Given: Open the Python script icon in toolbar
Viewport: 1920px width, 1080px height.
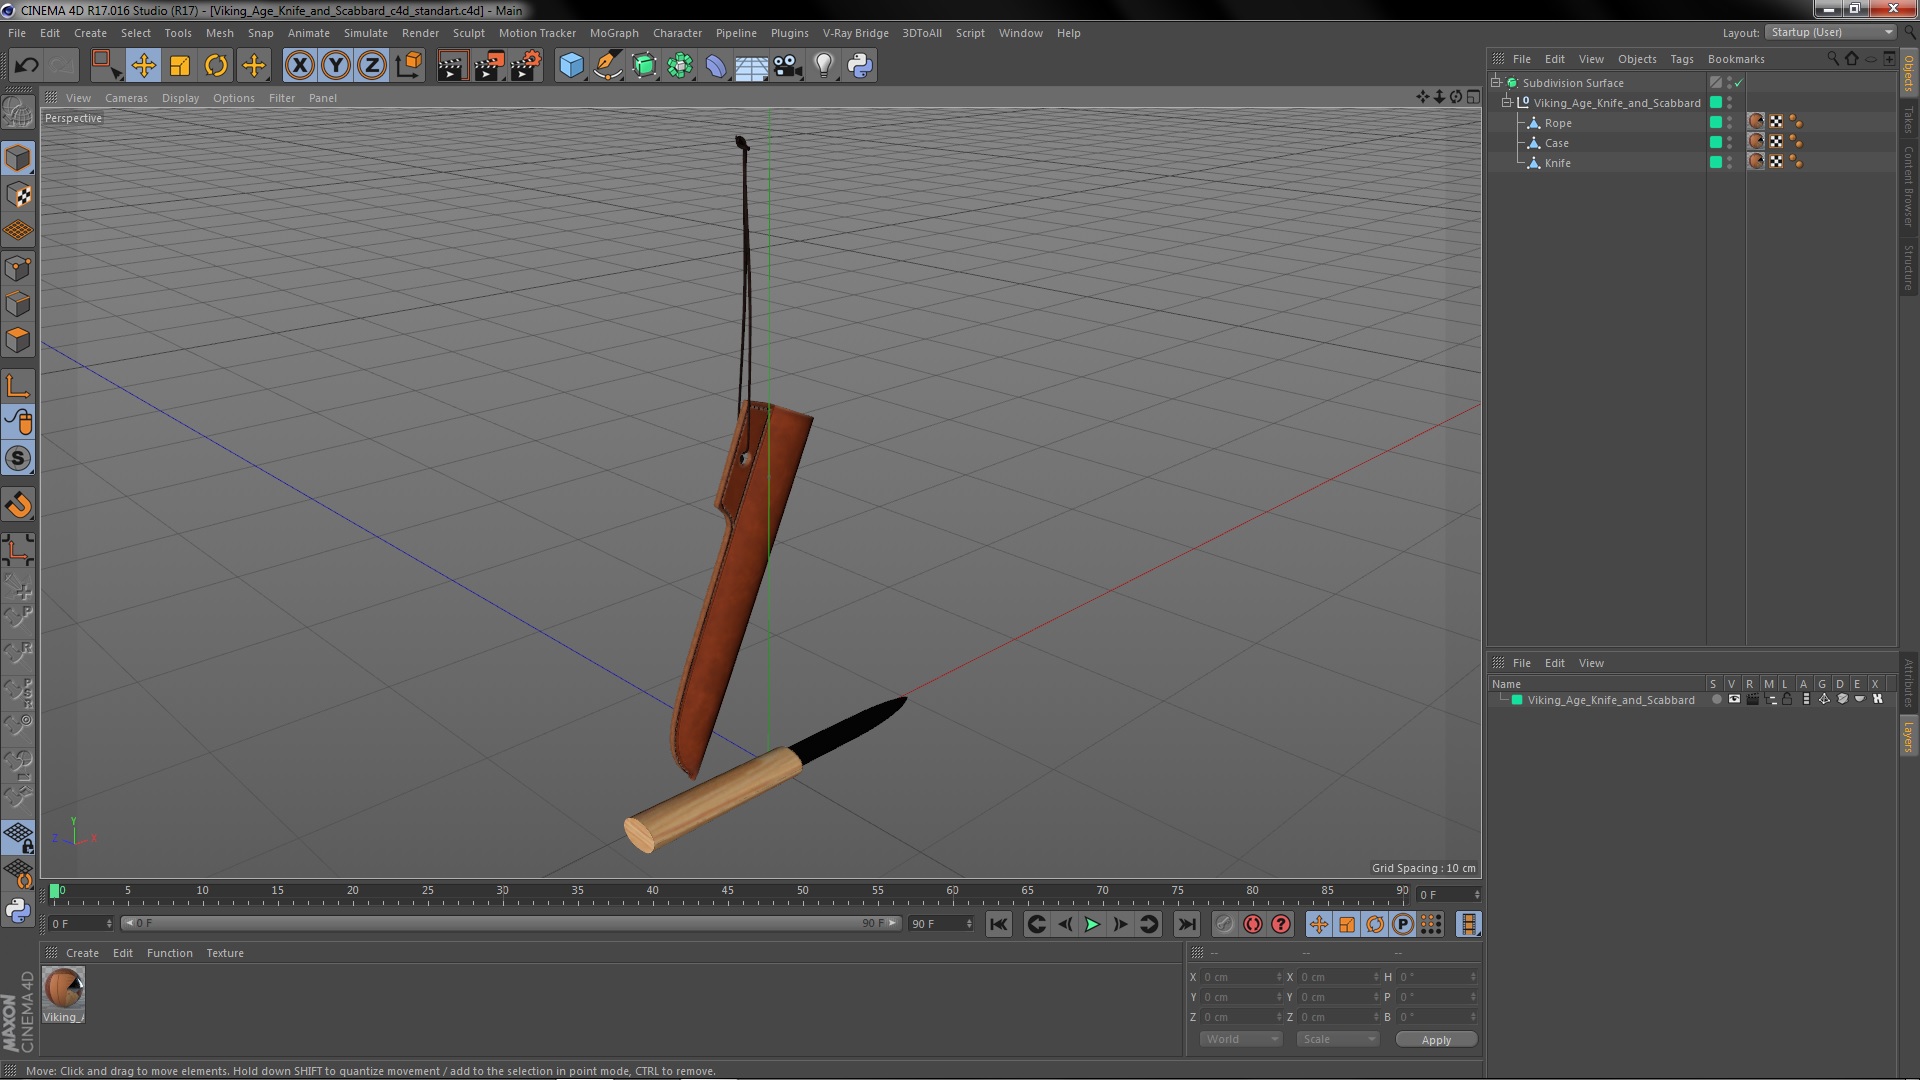Looking at the screenshot, I should tap(860, 66).
